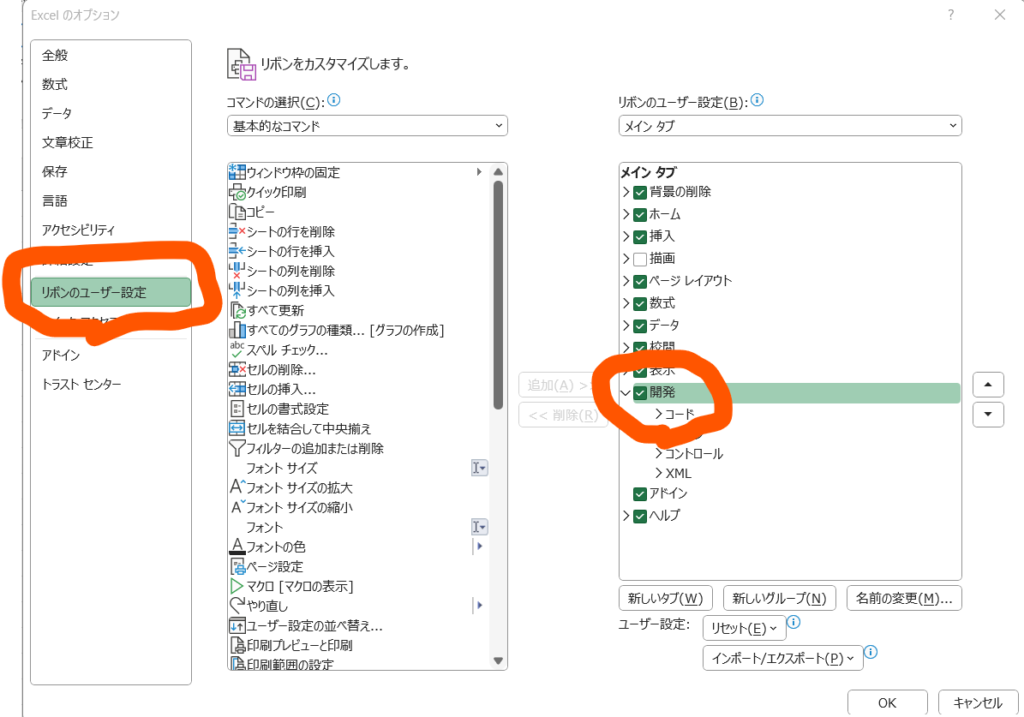Viewport: 1024px width, 717px height.
Task: Select the Quick Print (クイック印刷) icon
Action: coord(237,192)
